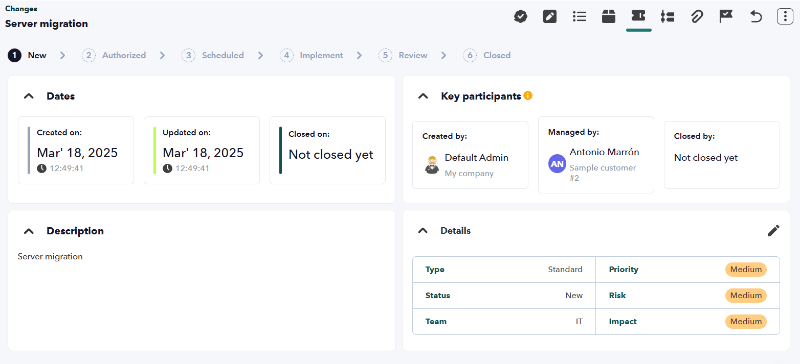Click the Details pencil edit icon

tap(773, 231)
